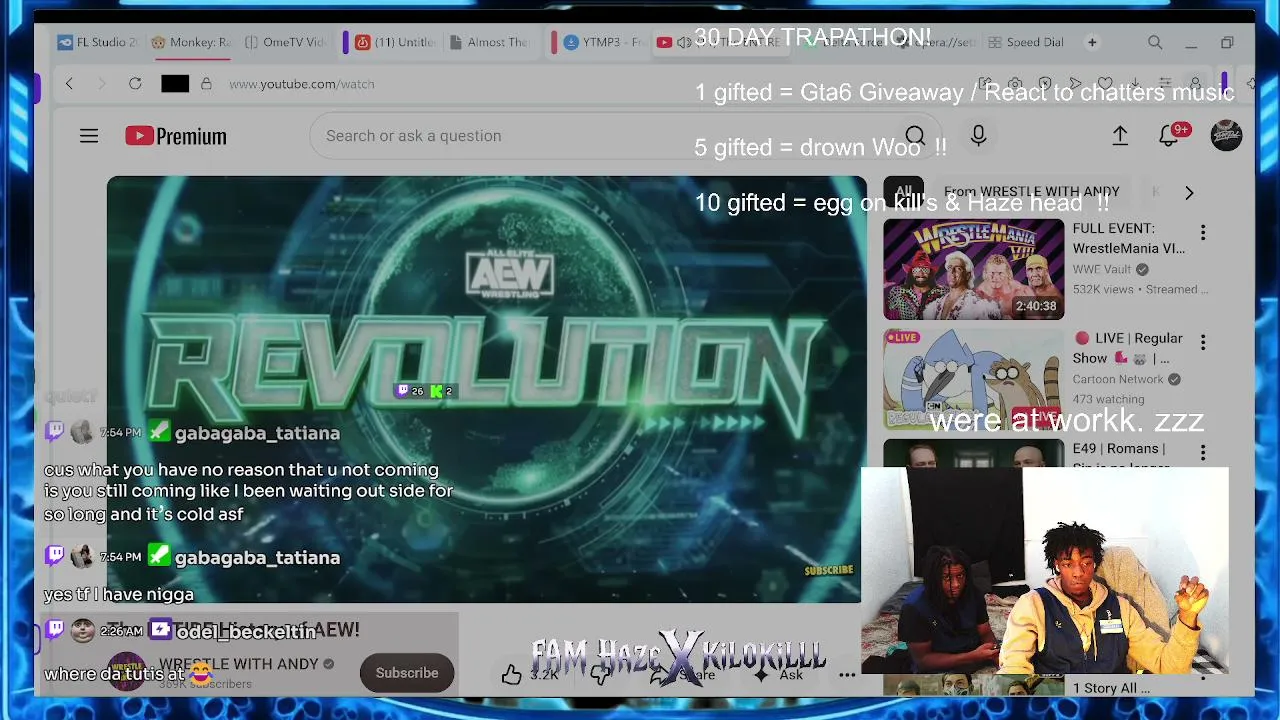Subscribe to WRESTLE WITH ANDY channel
The width and height of the screenshot is (1280, 720).
[407, 673]
